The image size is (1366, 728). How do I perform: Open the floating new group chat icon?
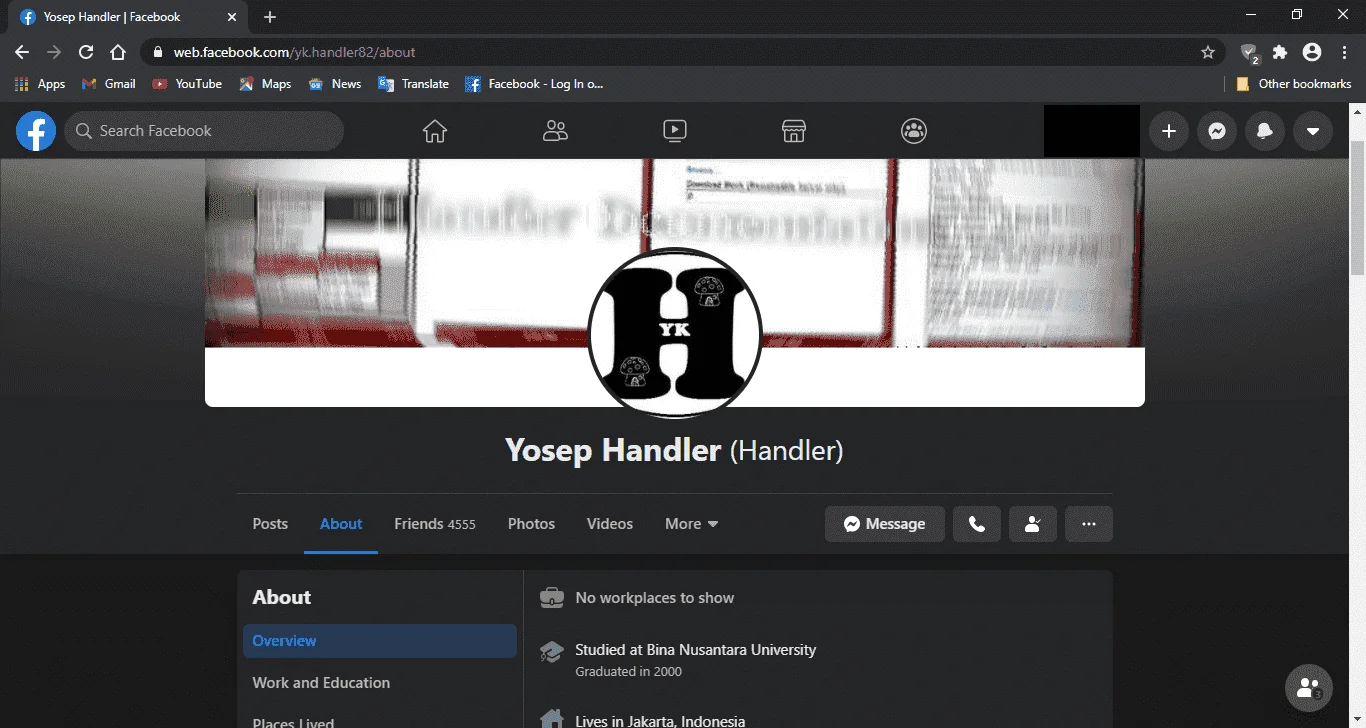(x=1309, y=688)
